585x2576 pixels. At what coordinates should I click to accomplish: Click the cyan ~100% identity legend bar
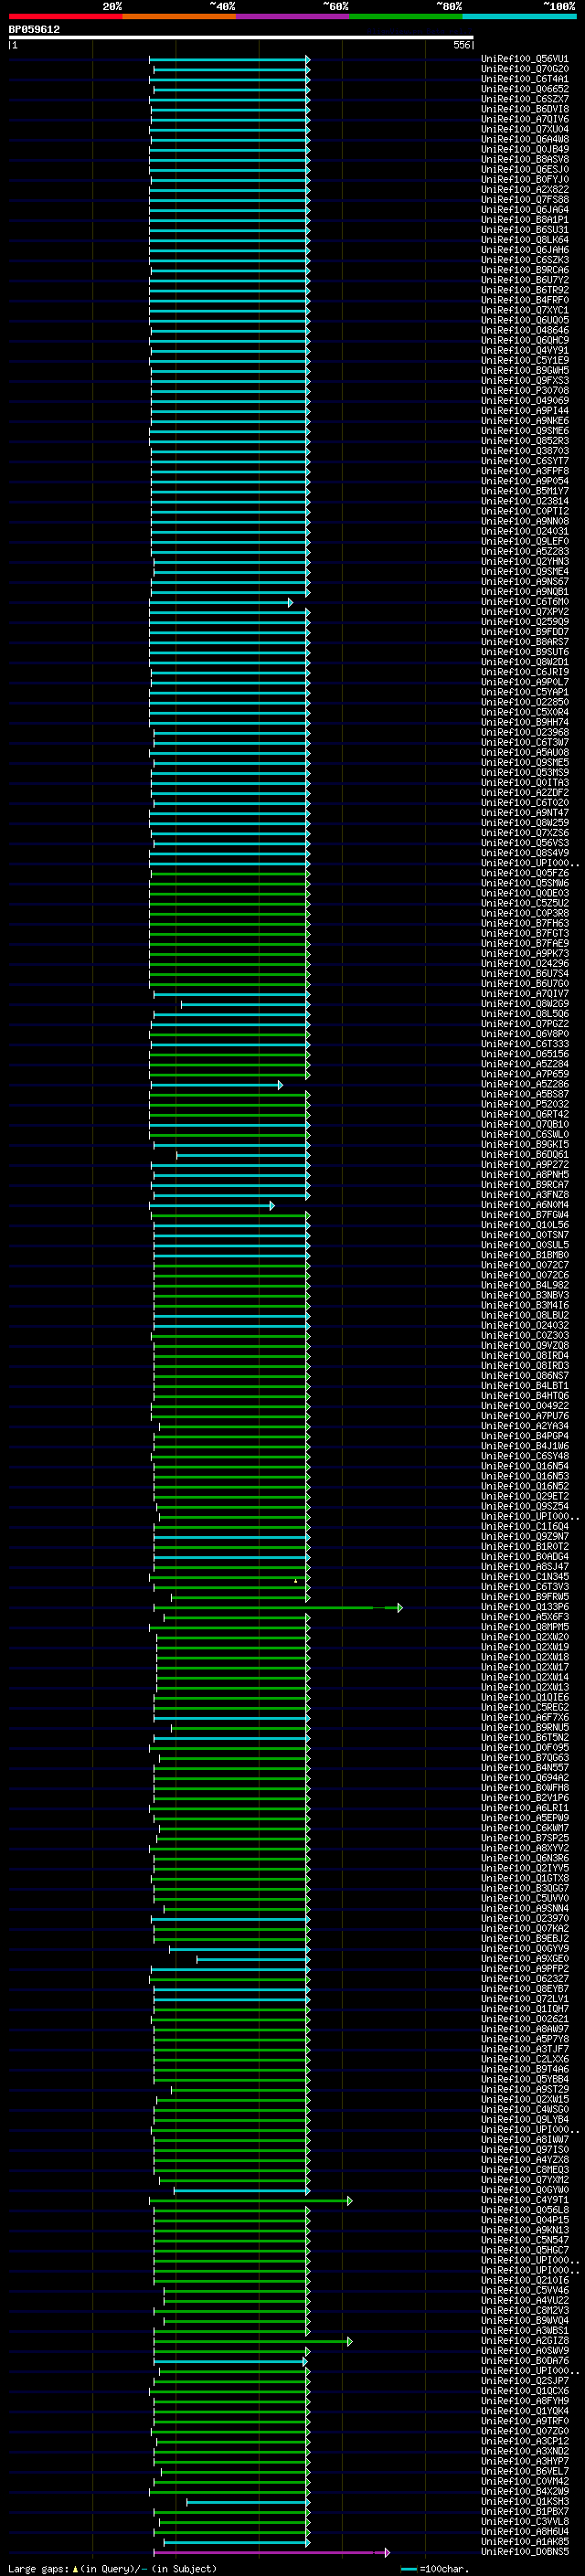pyautogui.click(x=519, y=17)
